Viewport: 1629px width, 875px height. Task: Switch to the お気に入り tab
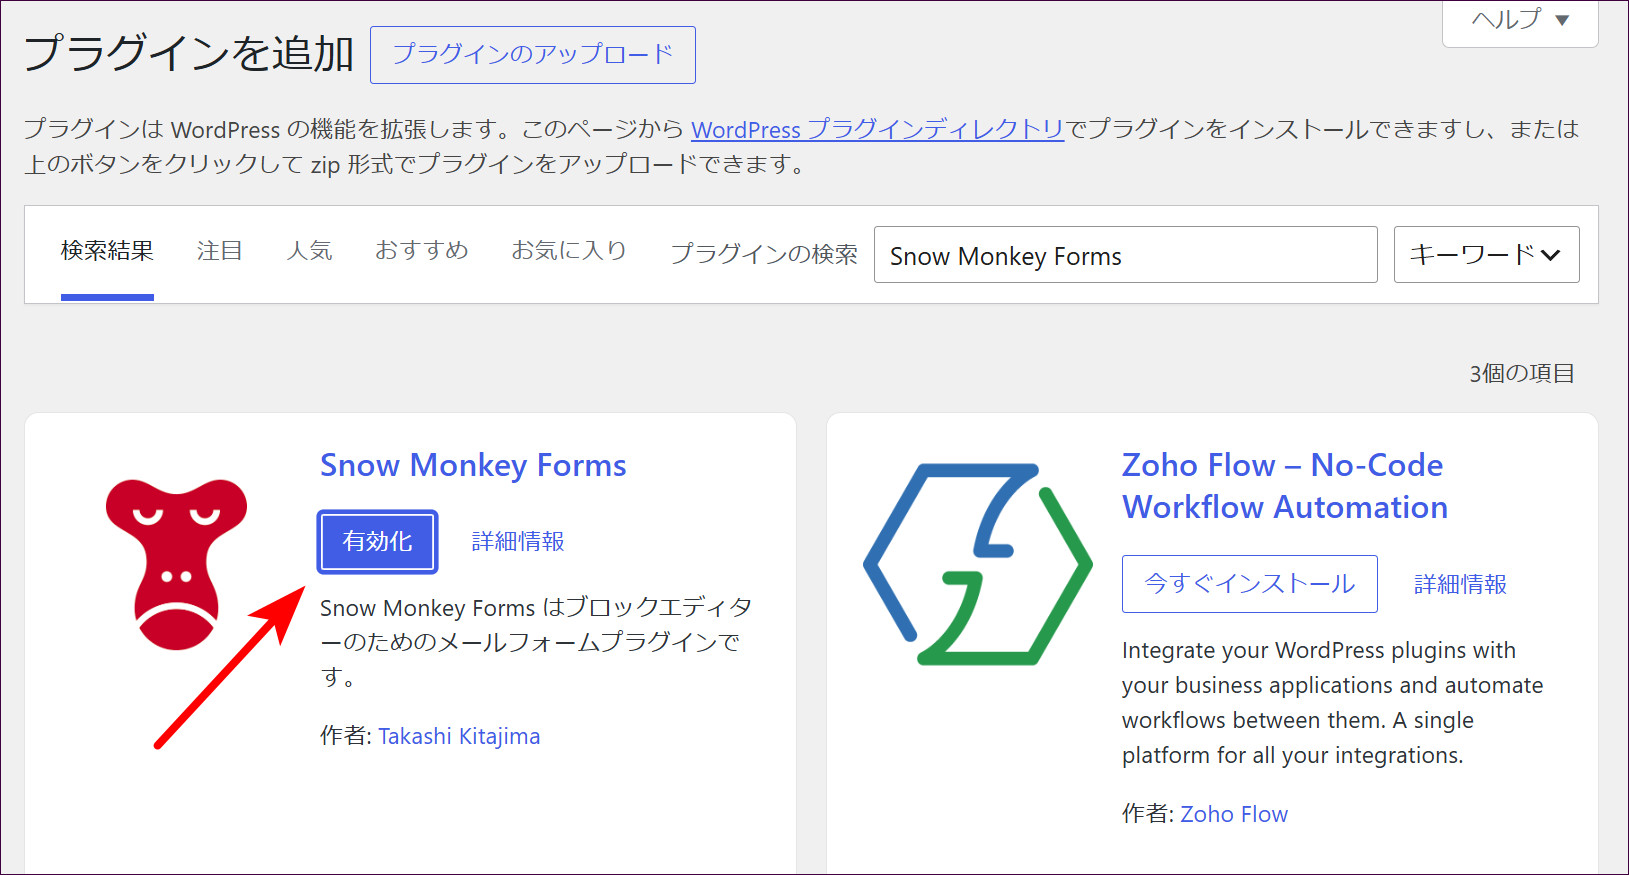[569, 251]
